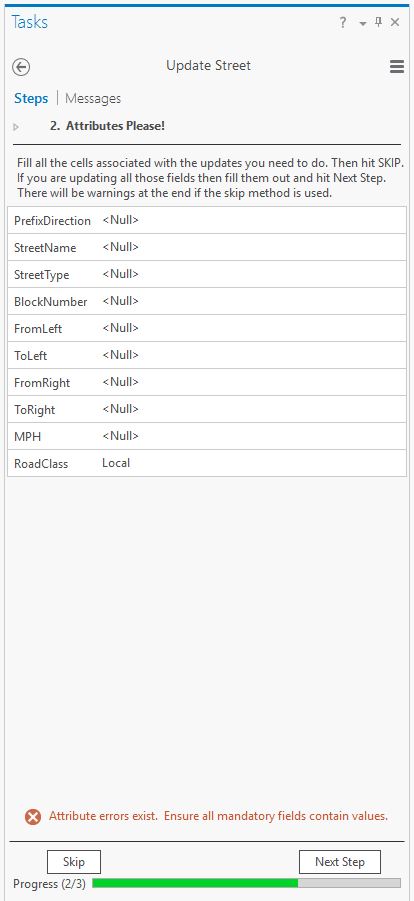Expand the Attributes Please step triangle

(x=16, y=127)
